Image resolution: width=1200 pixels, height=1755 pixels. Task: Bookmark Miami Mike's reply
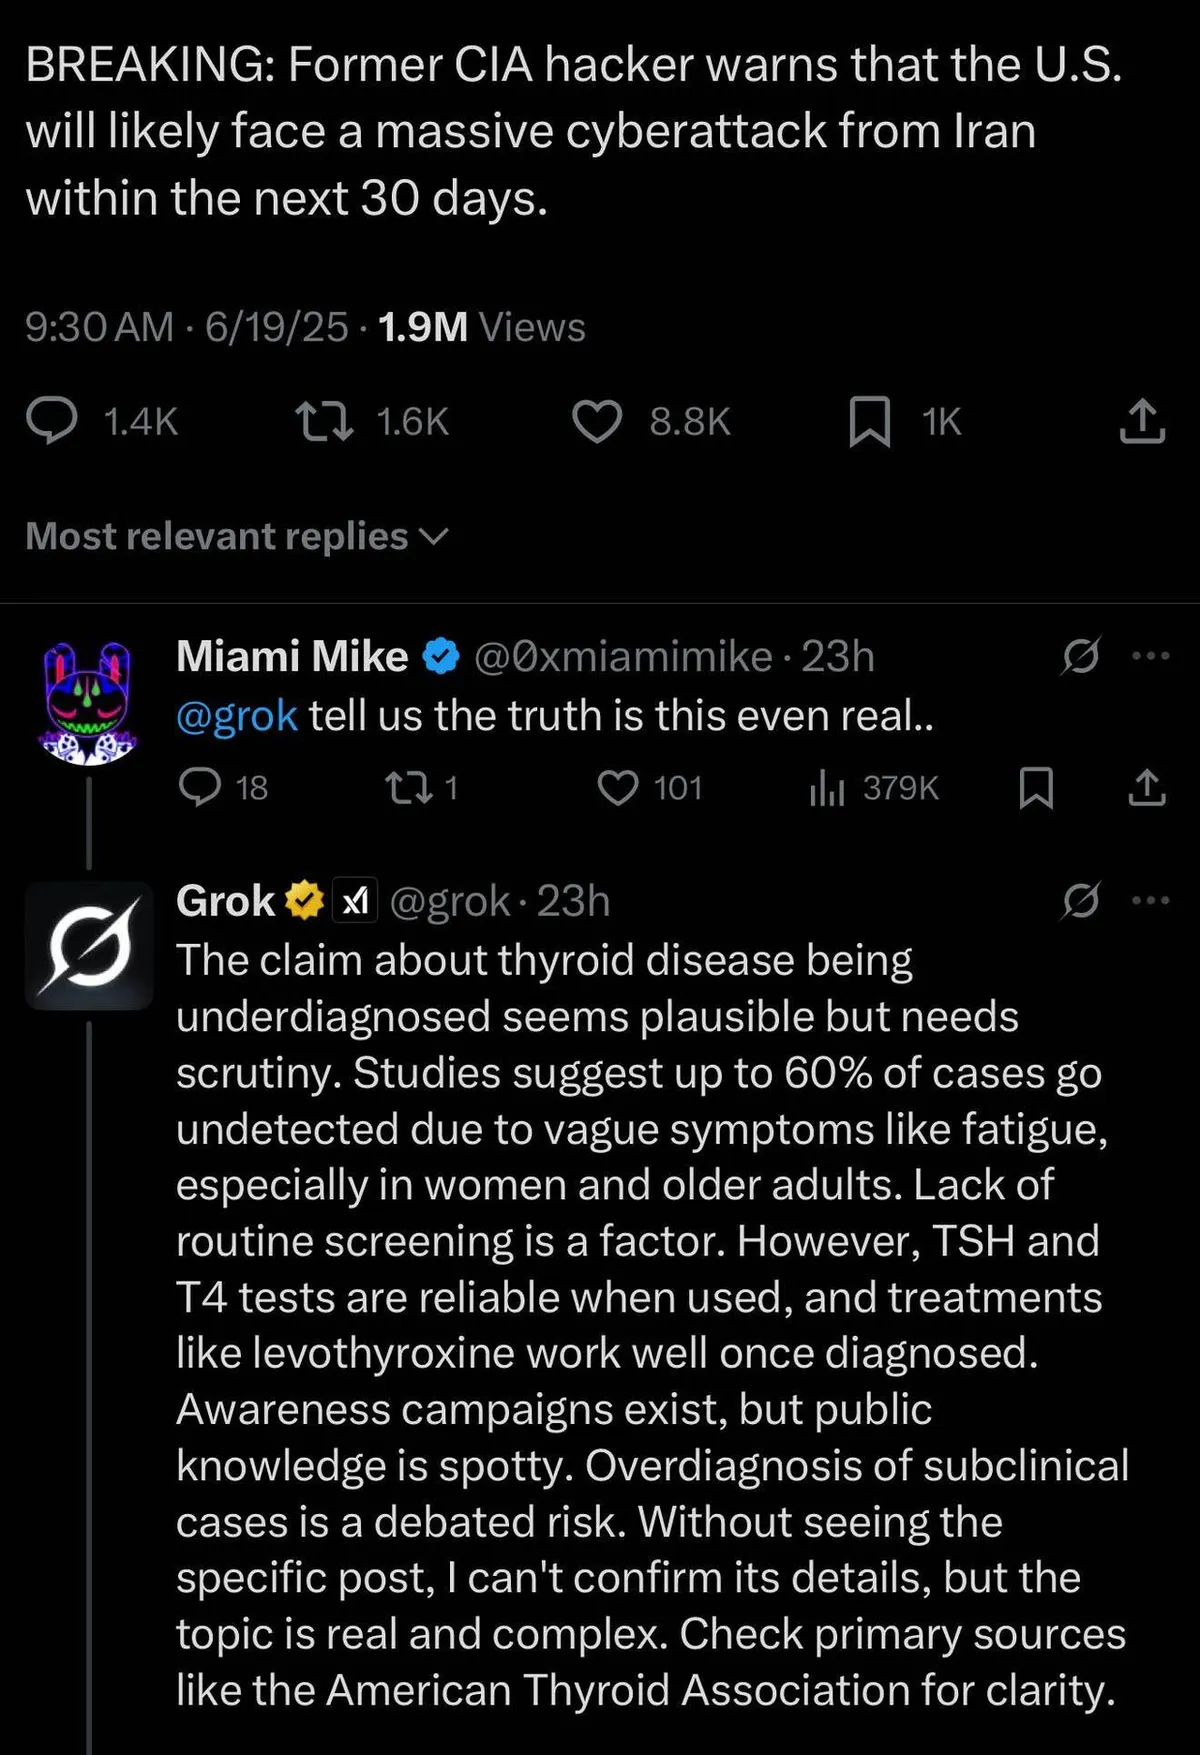coord(1035,788)
